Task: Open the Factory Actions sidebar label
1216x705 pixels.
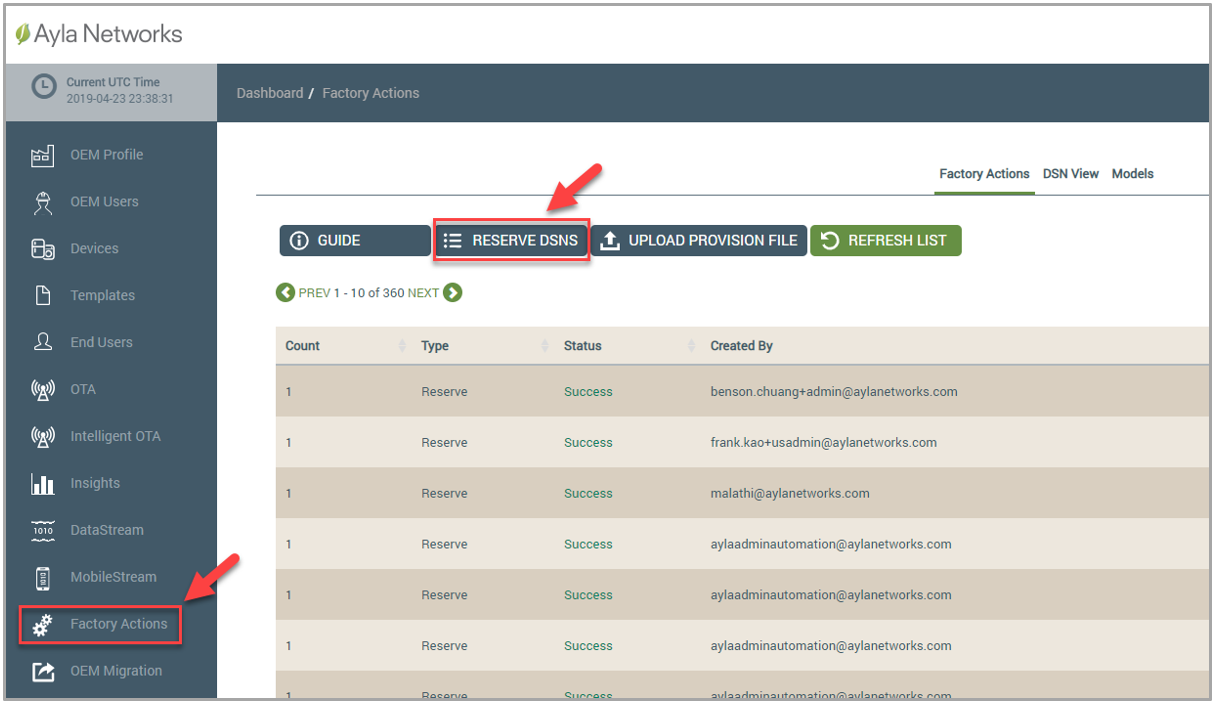Action: pos(119,624)
